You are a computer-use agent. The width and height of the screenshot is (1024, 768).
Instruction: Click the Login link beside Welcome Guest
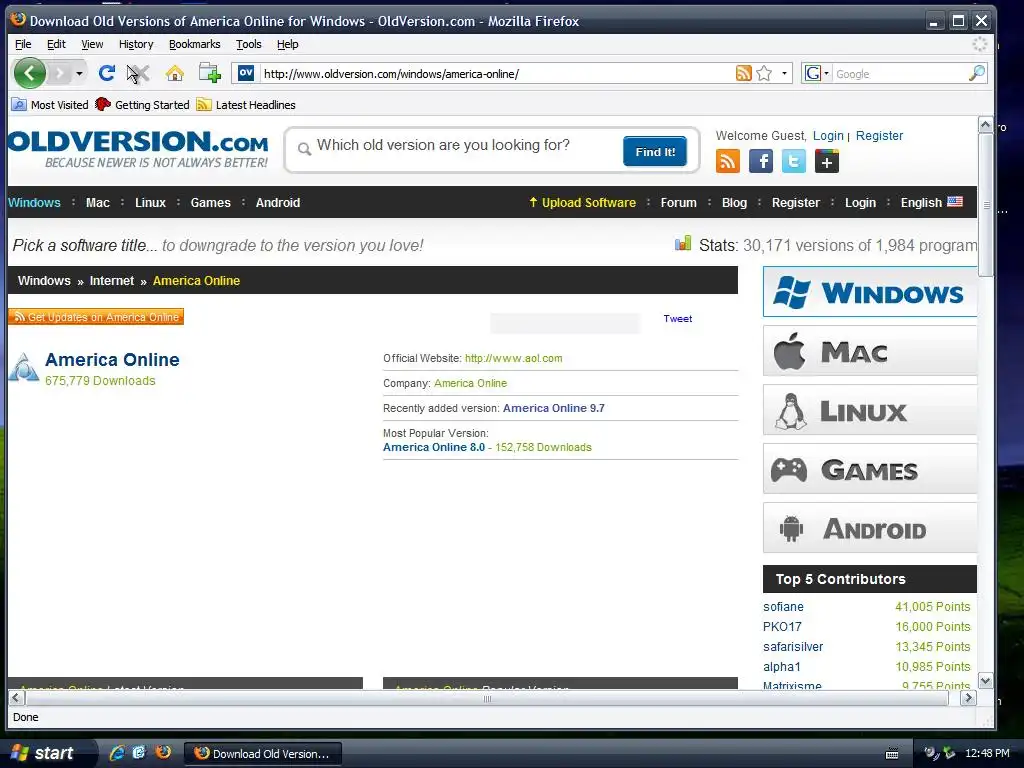[828, 136]
